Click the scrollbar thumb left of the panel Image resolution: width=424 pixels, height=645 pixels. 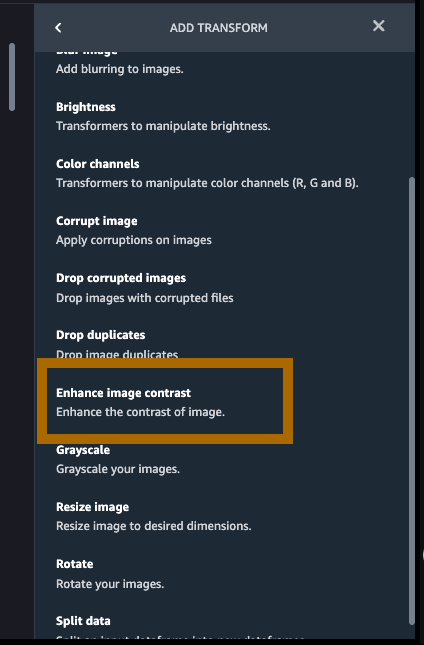point(12,77)
